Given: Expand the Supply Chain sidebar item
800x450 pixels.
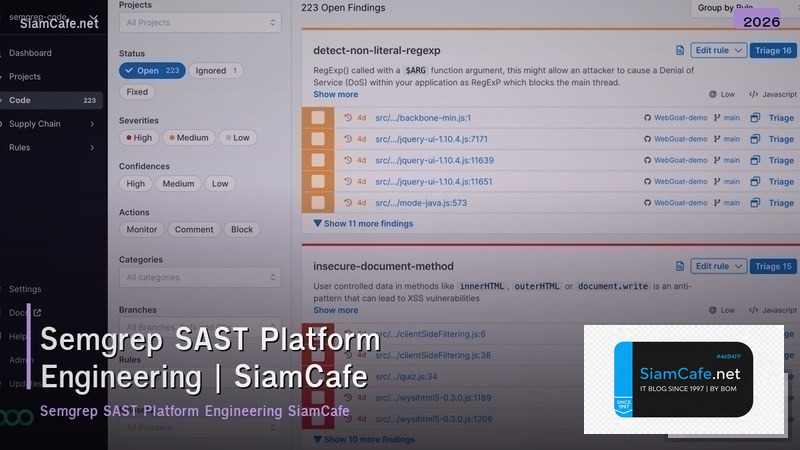Looking at the screenshot, I should click(51, 124).
